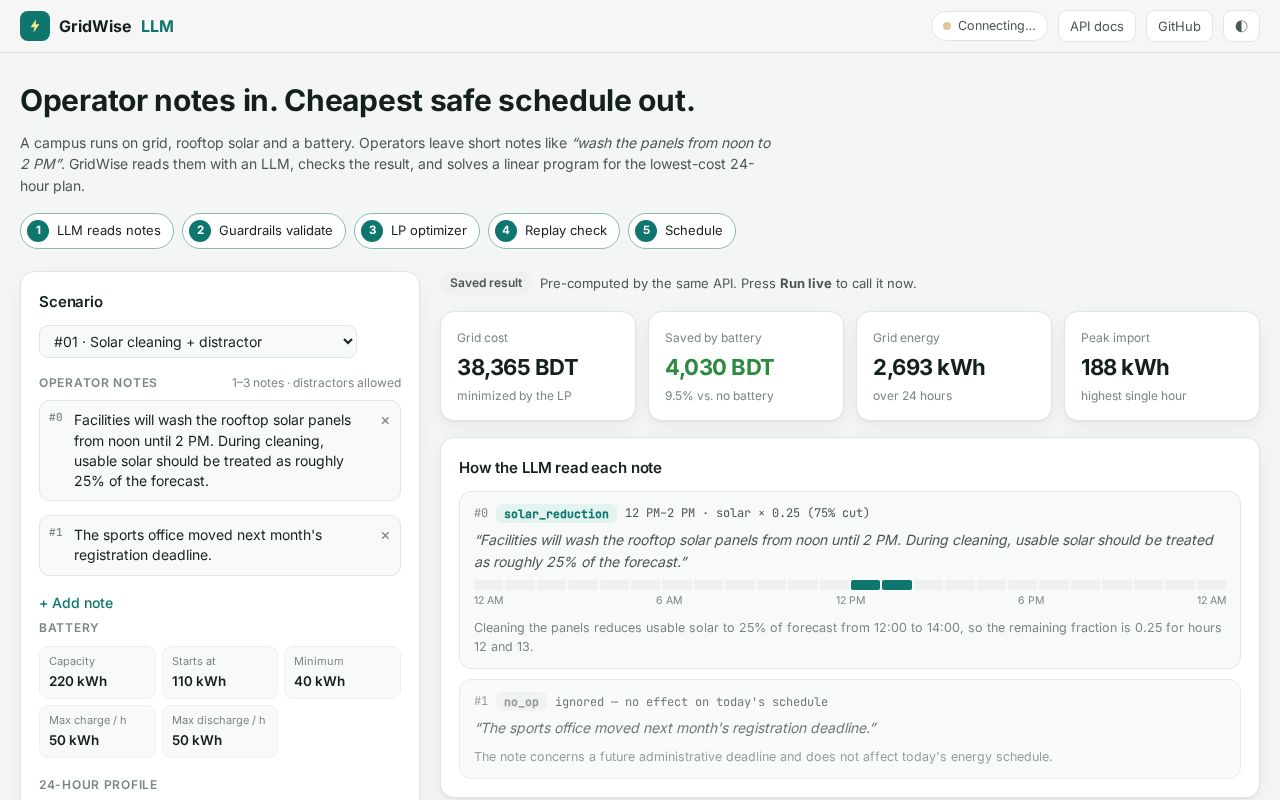Viewport: 1280px width, 800px height.
Task: Click the Connecting… status pill
Action: [989, 26]
